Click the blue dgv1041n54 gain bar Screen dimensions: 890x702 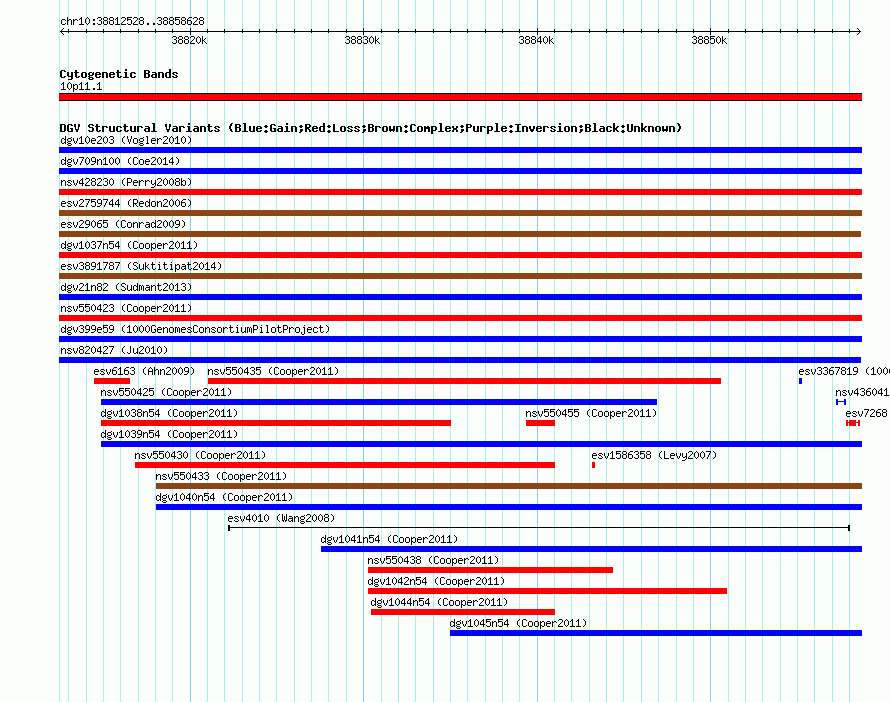pos(591,549)
